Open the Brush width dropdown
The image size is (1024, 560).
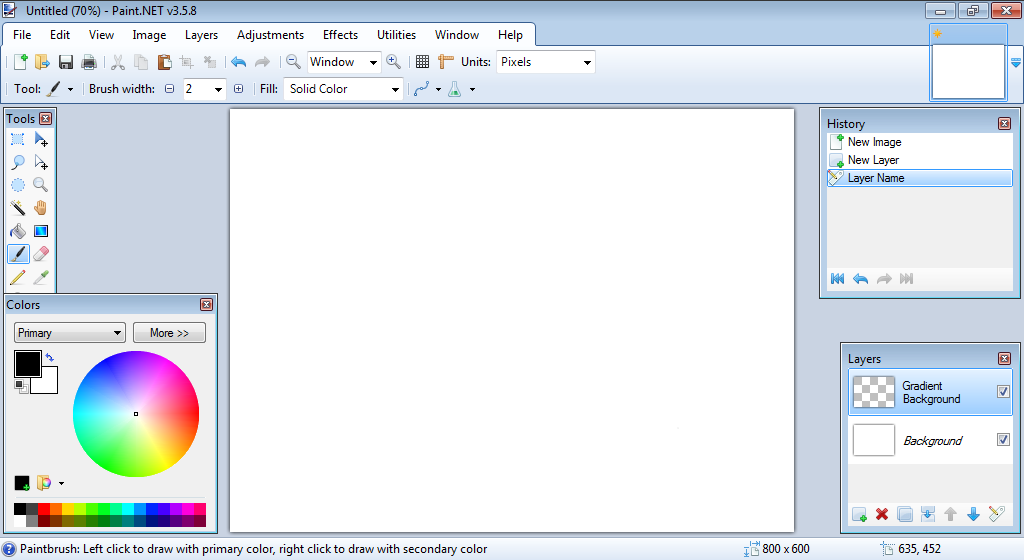pos(218,89)
